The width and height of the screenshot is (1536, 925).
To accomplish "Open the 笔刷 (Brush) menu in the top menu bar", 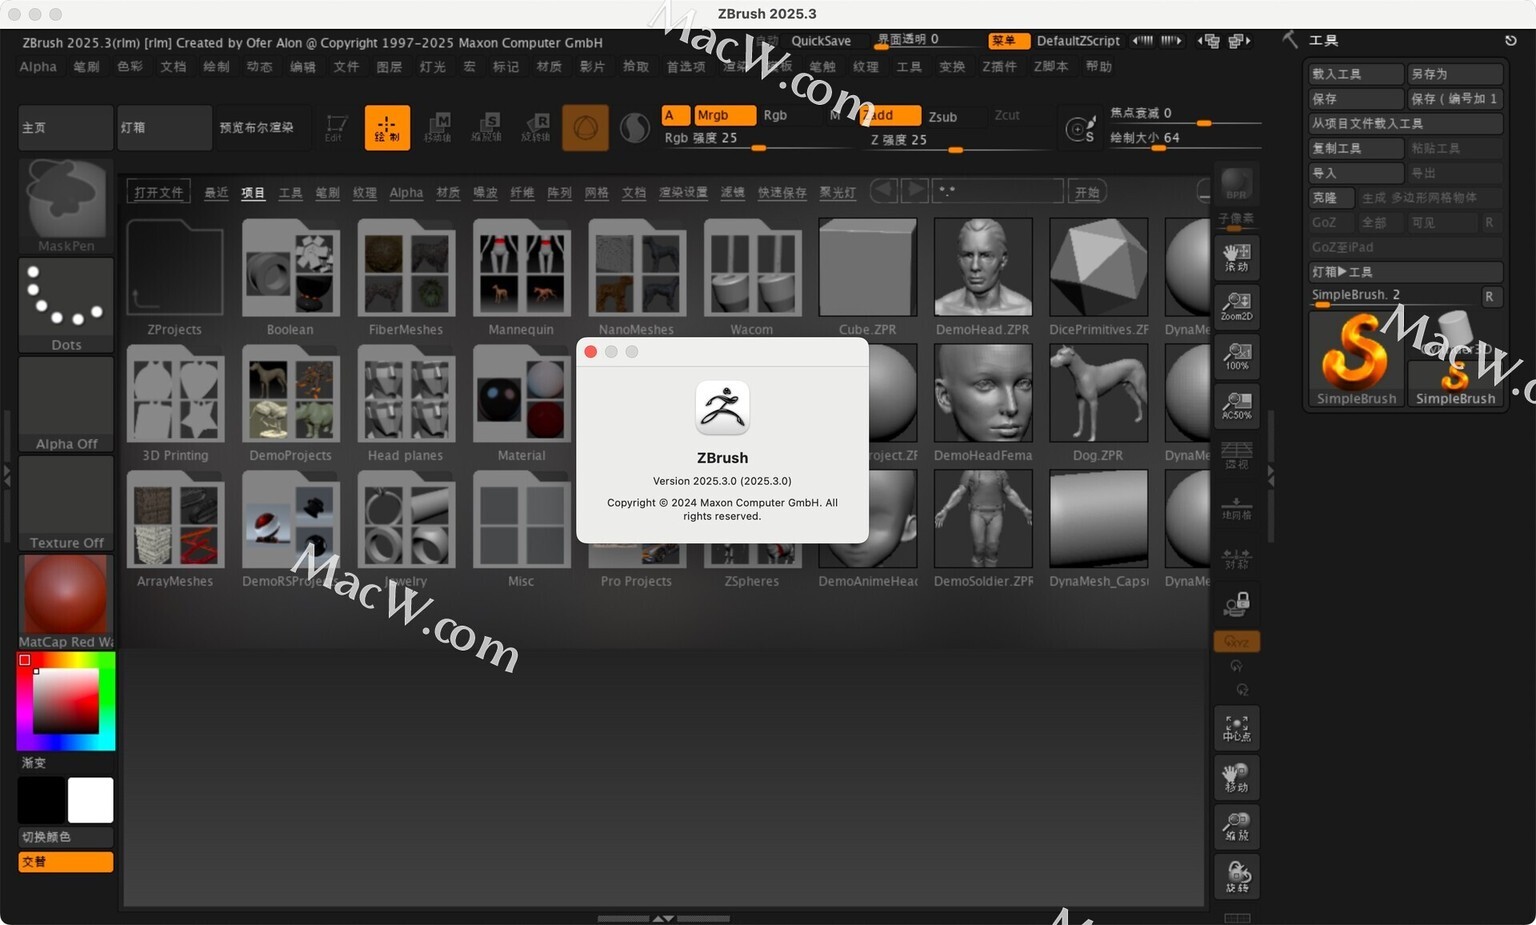I will point(86,67).
